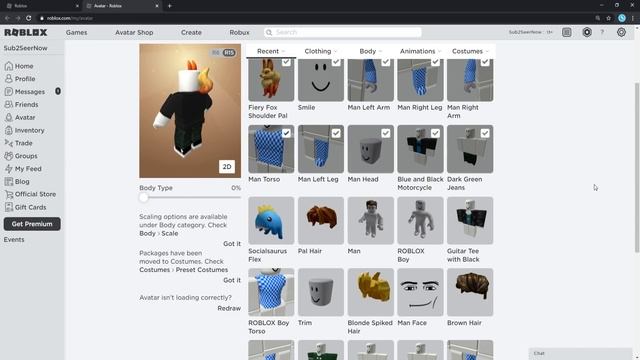Uncheck Fiery Fox Shoulder Pal item
The image size is (640, 360).
click(286, 62)
